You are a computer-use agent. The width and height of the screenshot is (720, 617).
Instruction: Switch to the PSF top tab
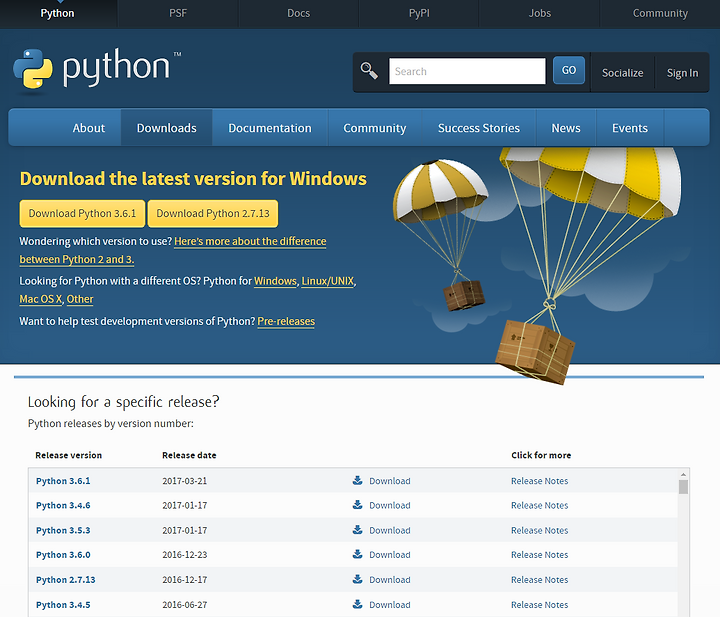click(x=178, y=13)
